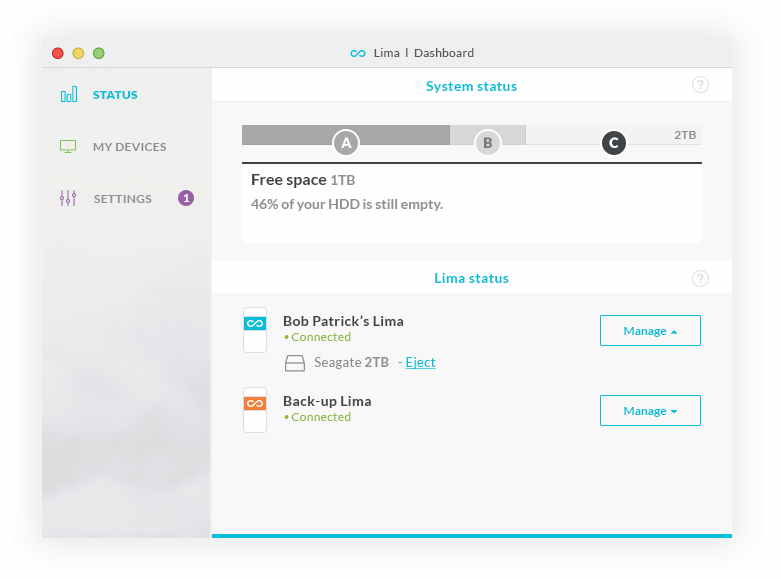
Task: Click the Lima logo in title bar
Action: [358, 53]
